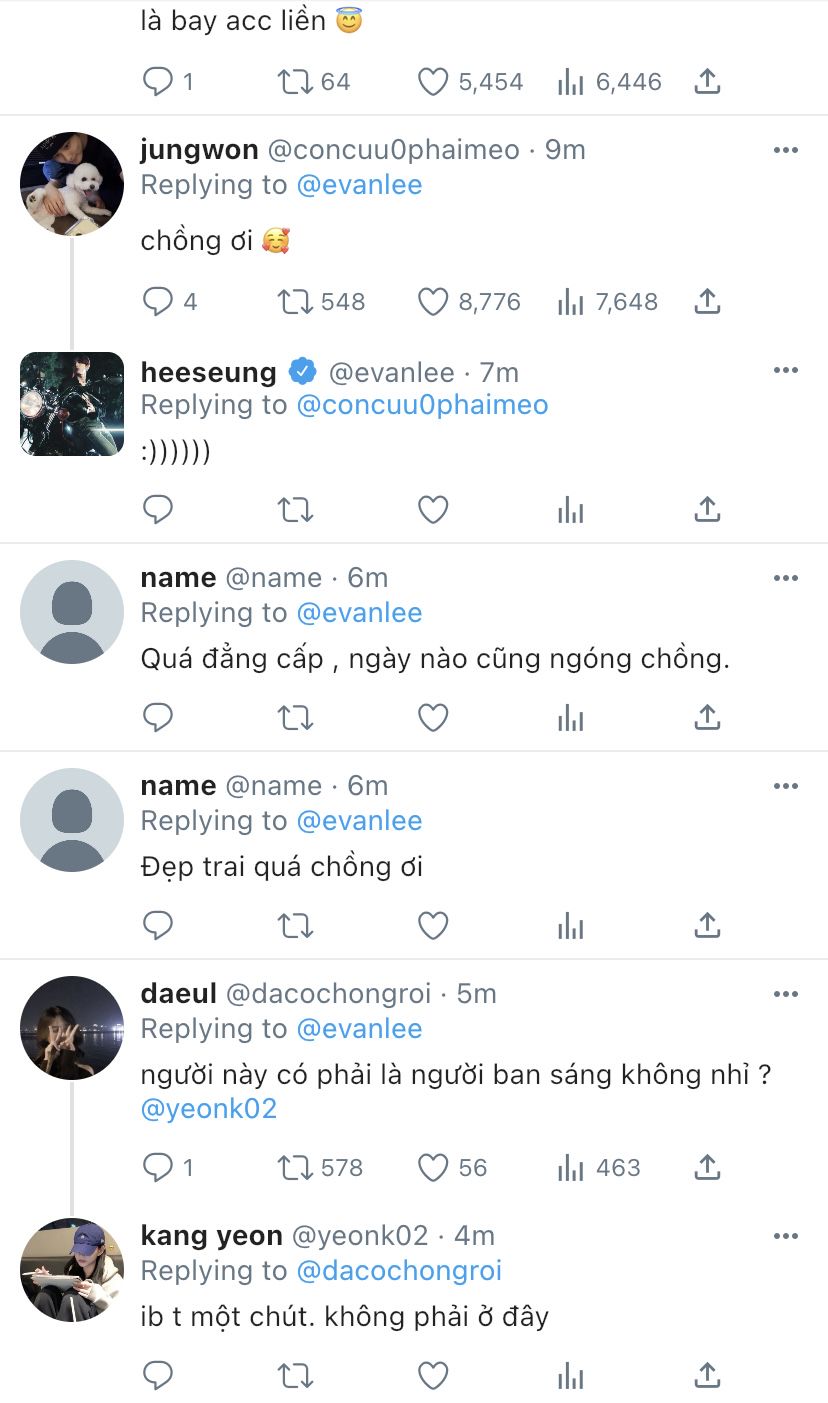This screenshot has width=828, height=1403.
Task: Open heeseung's motorcycle avatar
Action: pyautogui.click(x=72, y=404)
